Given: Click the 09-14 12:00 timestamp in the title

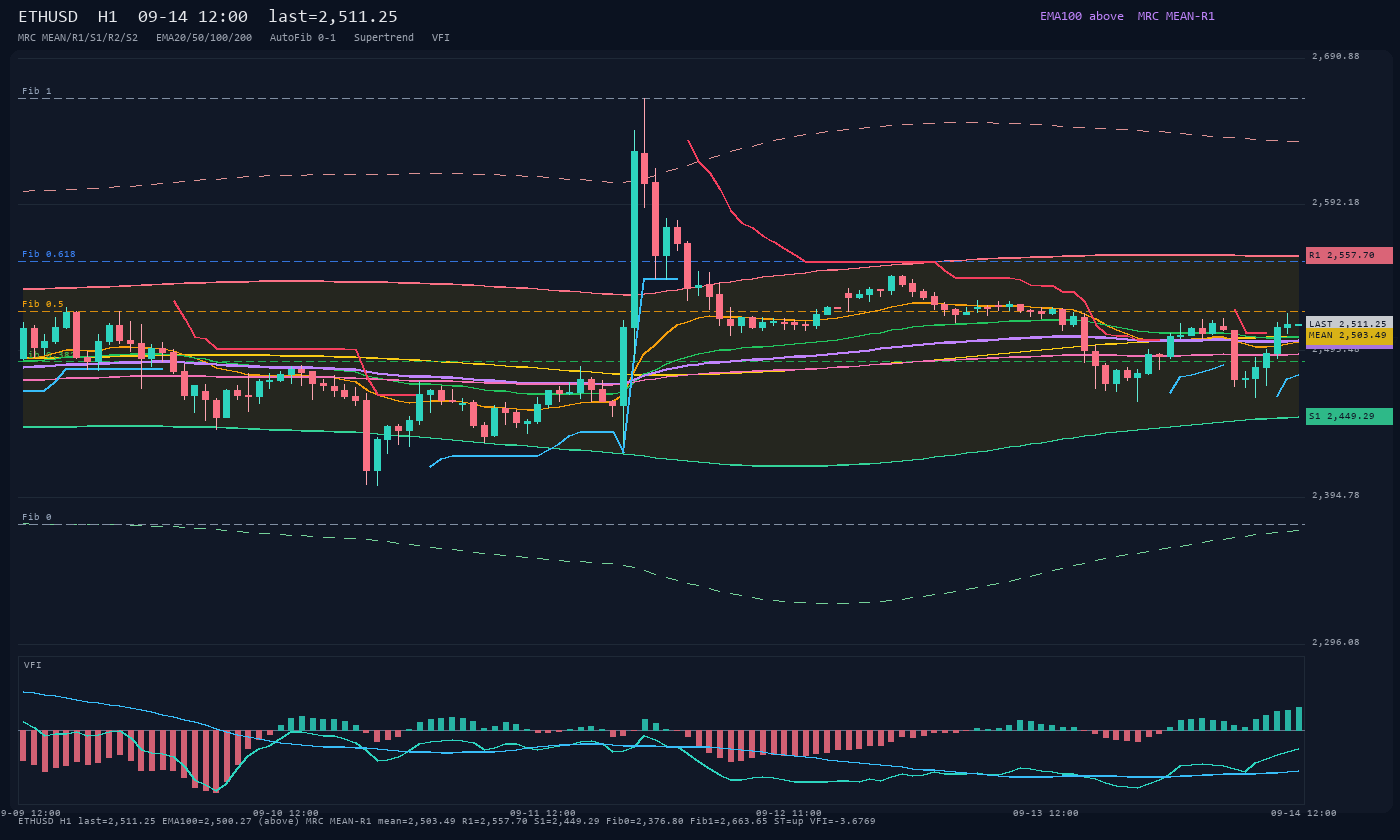Looking at the screenshot, I should pyautogui.click(x=193, y=17).
